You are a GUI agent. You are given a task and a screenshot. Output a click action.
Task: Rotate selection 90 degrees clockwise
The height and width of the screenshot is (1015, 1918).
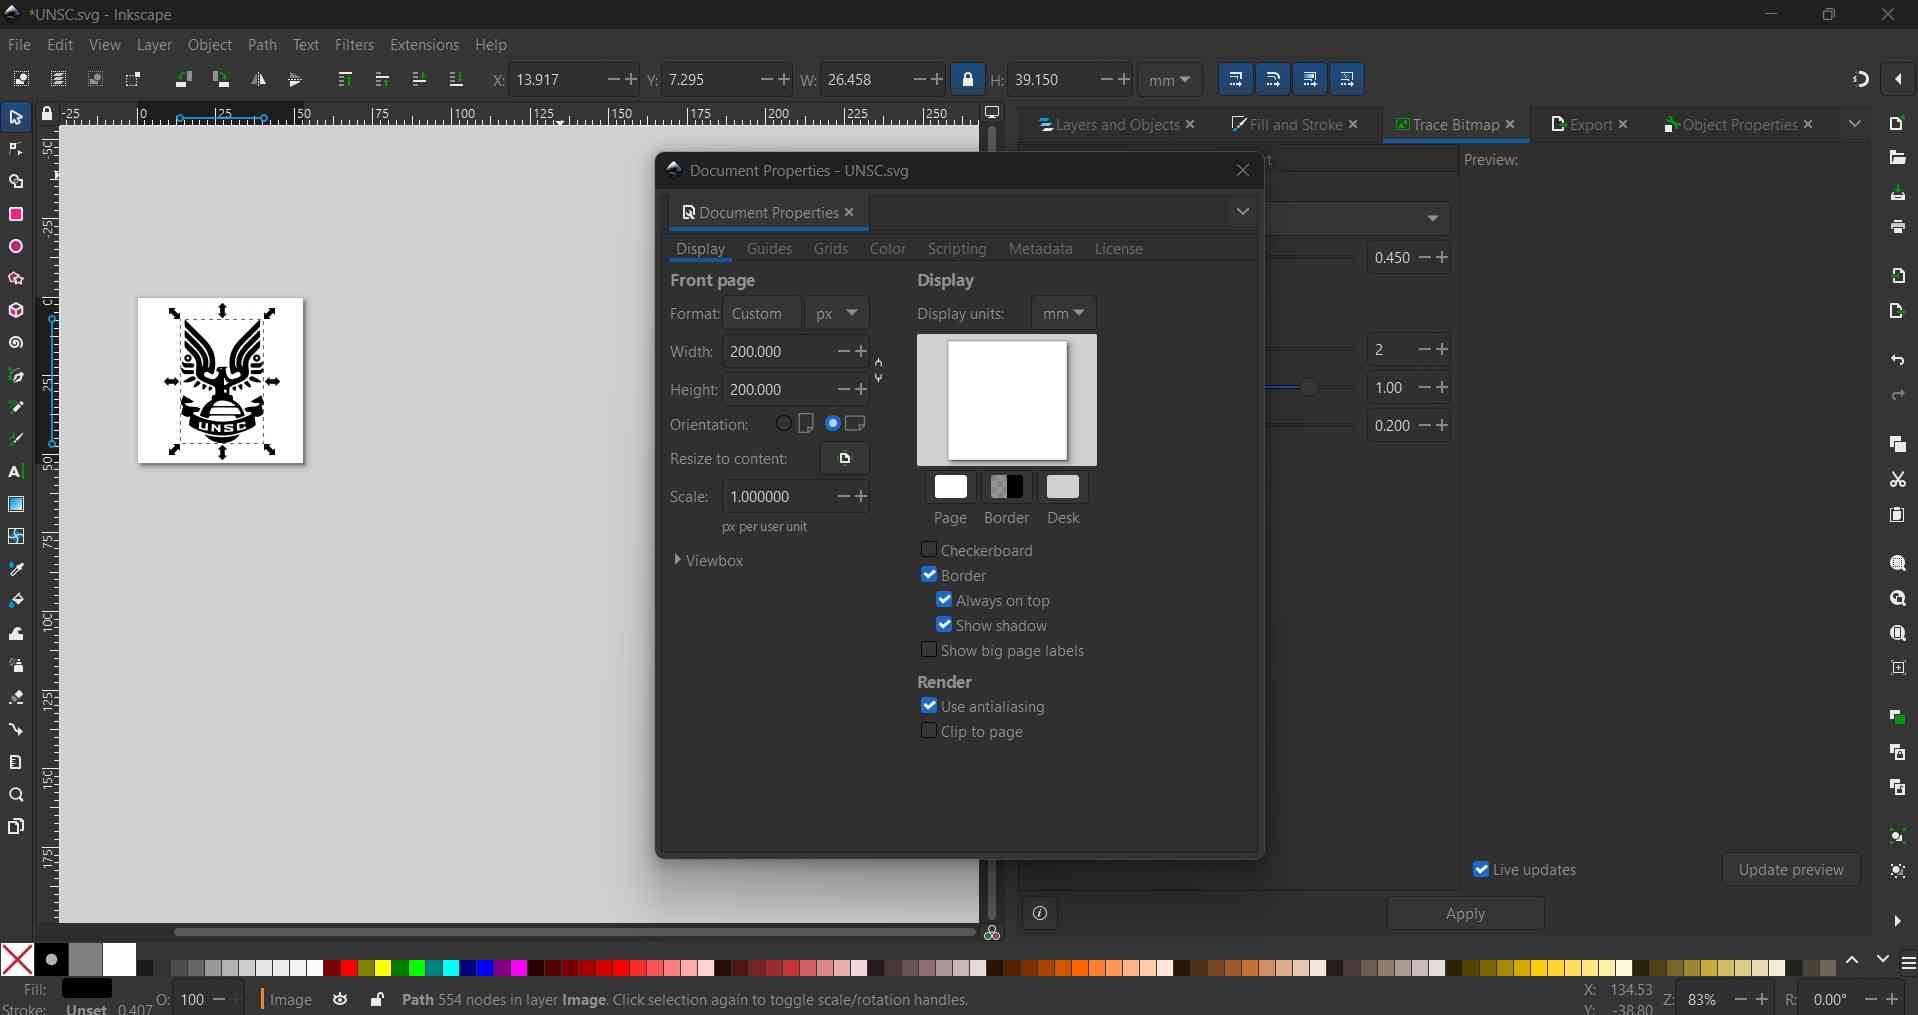pyautogui.click(x=221, y=80)
